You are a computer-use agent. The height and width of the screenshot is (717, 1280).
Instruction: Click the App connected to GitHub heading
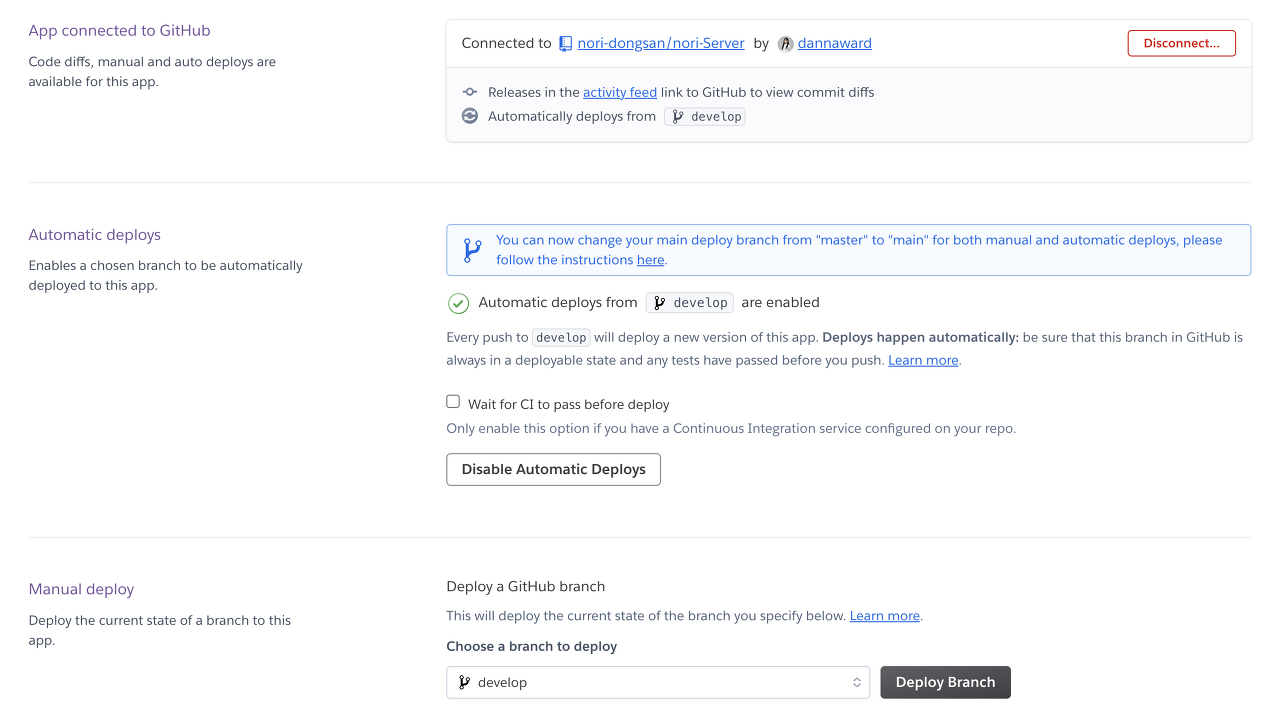120,31
